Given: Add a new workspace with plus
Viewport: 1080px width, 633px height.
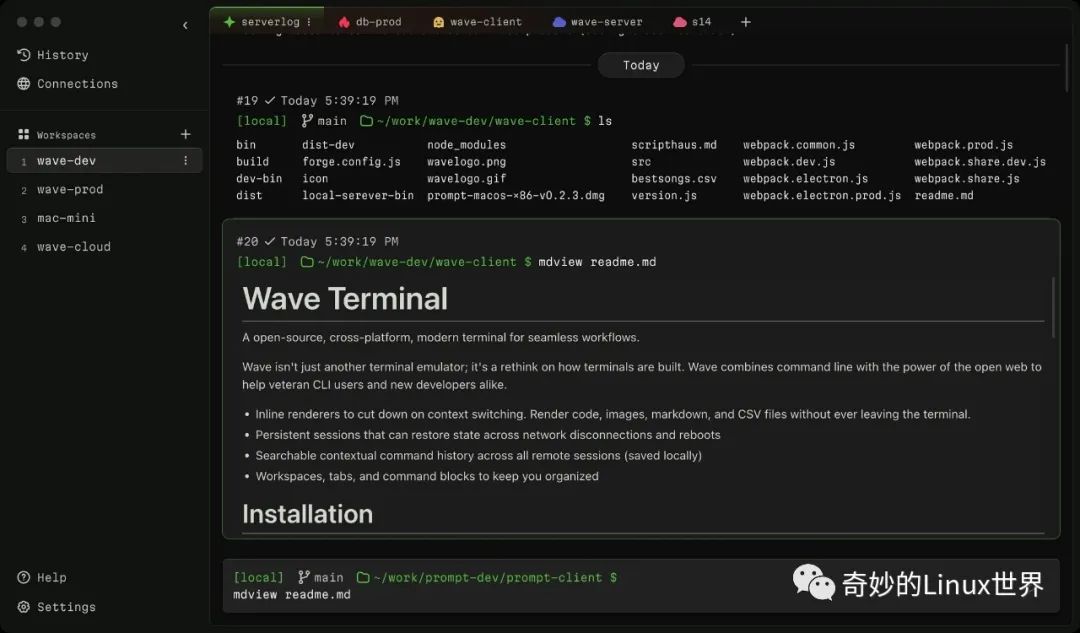Looking at the screenshot, I should [x=185, y=134].
